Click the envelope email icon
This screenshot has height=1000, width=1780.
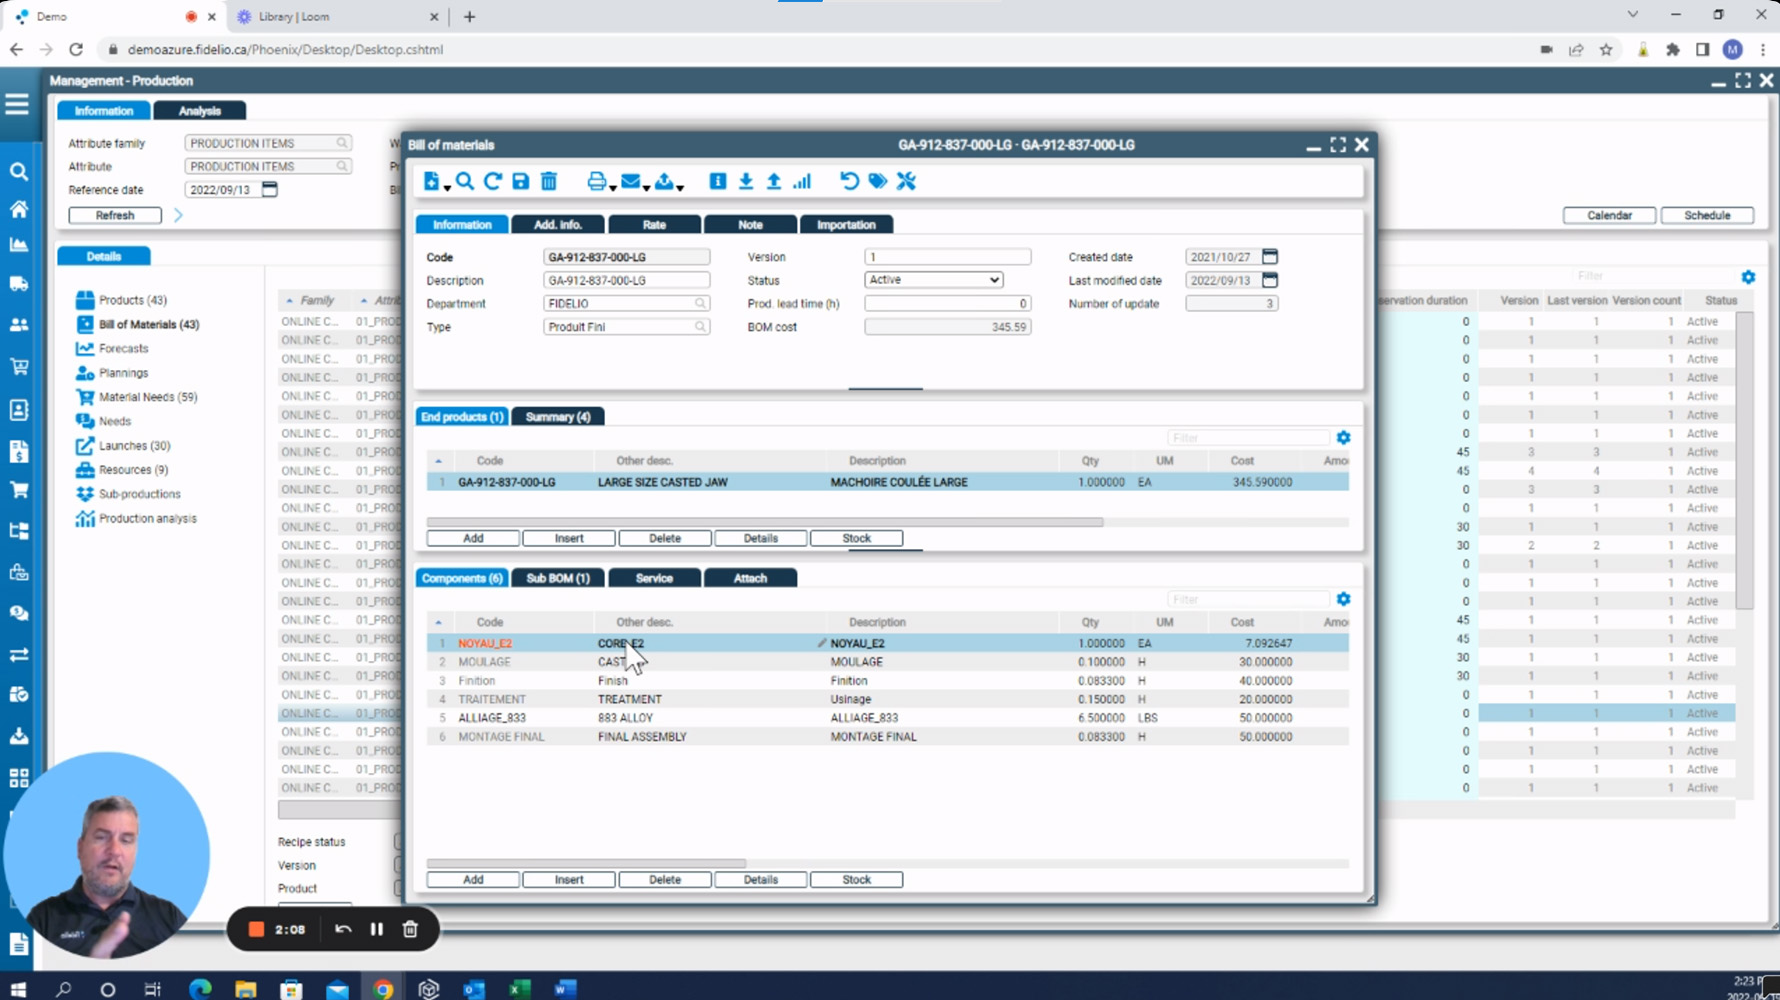630,181
